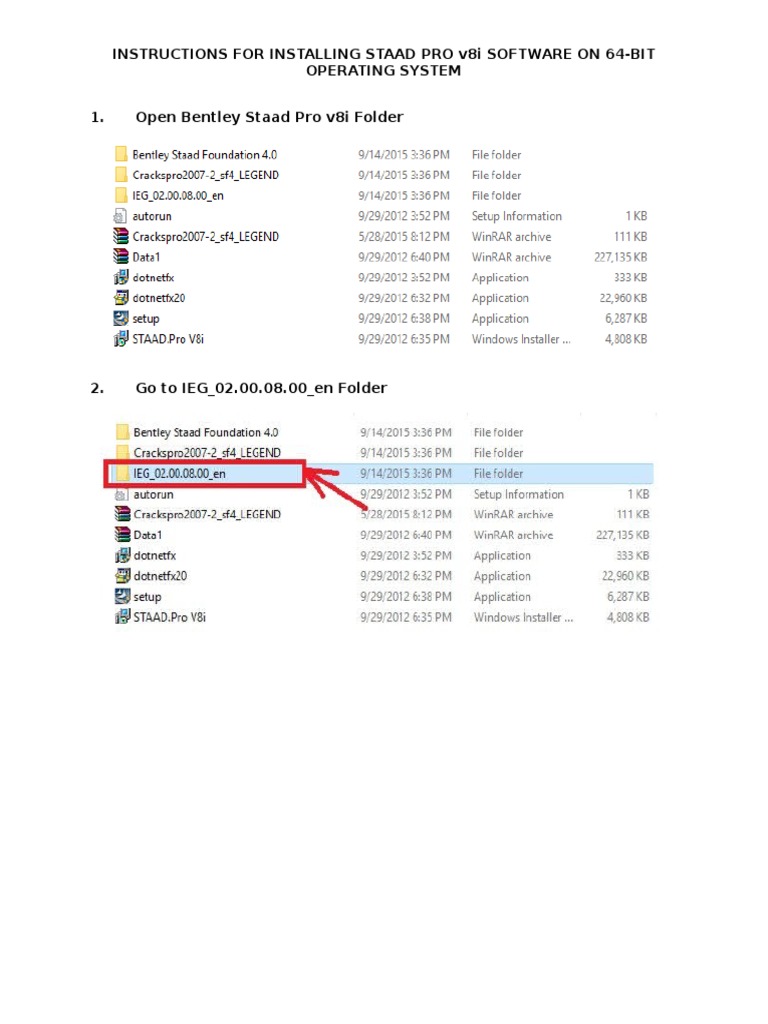Select the highlighted "IEG_02.00.08.00_en" name in step 2 list
Viewport: 768px width, 1024px height.
tap(180, 473)
